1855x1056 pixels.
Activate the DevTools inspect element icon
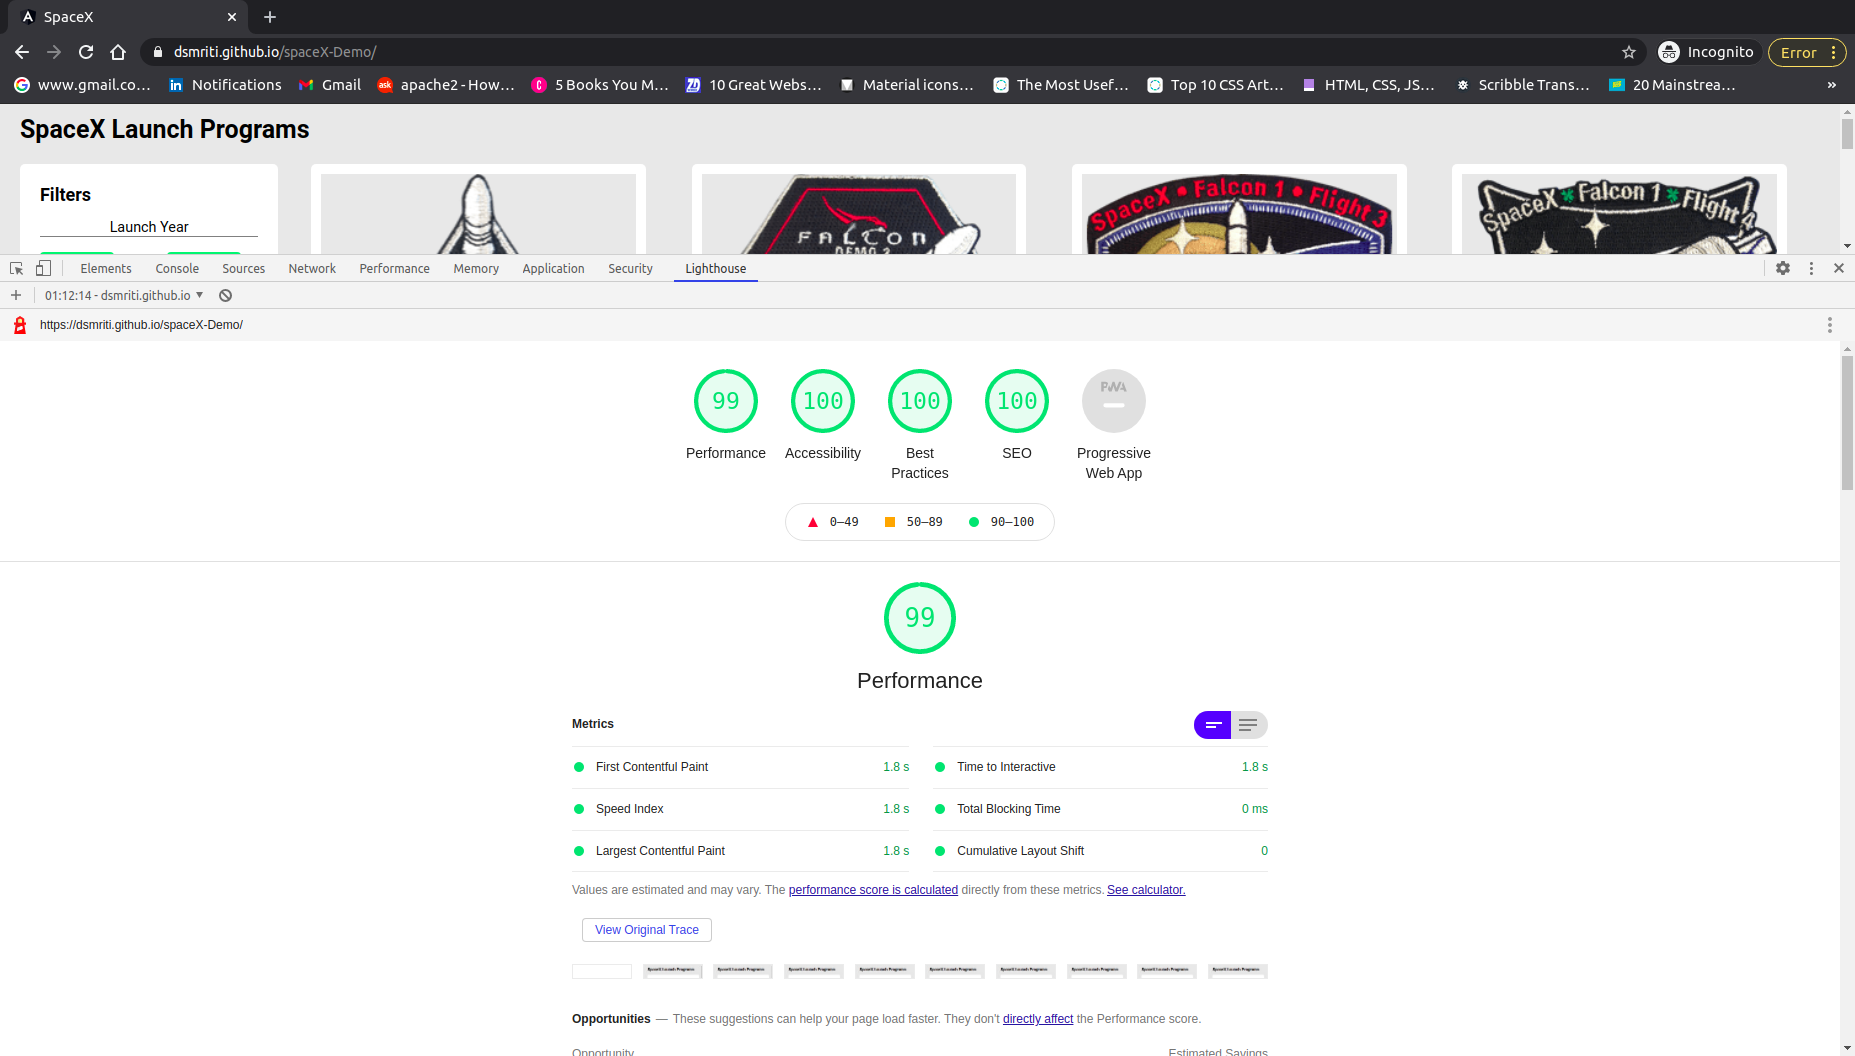pos(16,268)
